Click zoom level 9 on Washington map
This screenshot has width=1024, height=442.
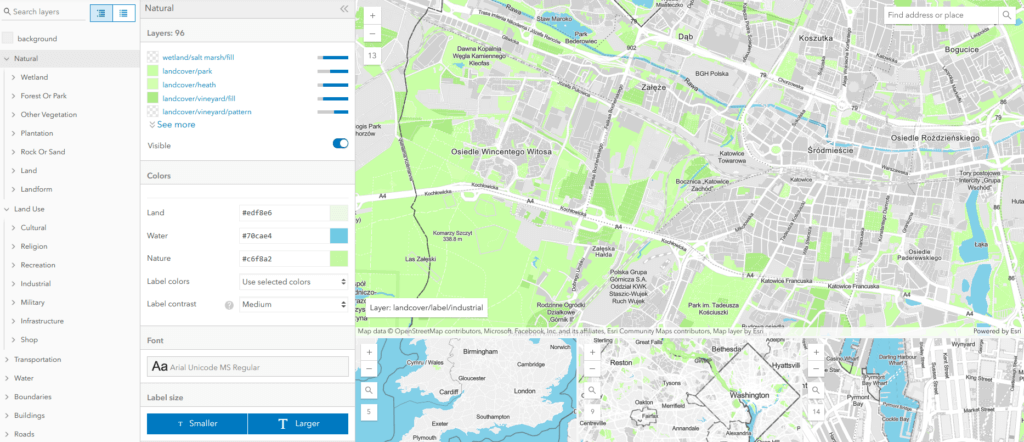(x=592, y=412)
